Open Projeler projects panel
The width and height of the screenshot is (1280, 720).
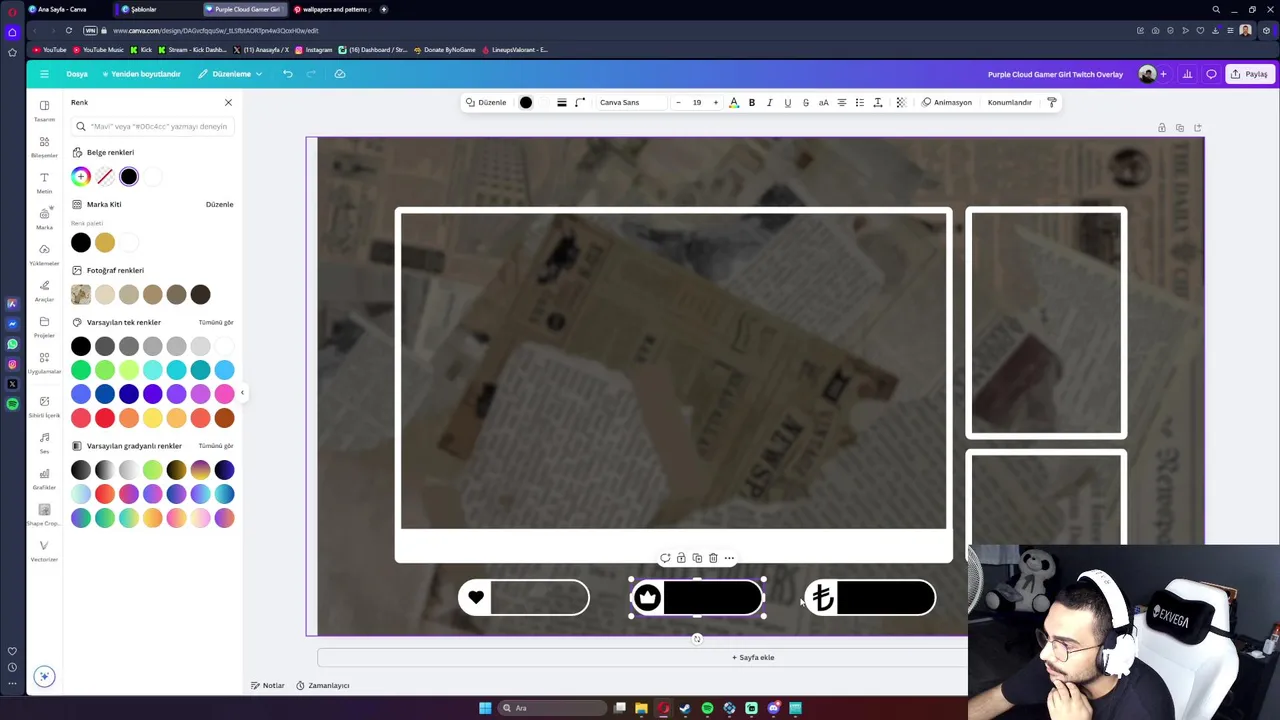(x=44, y=326)
